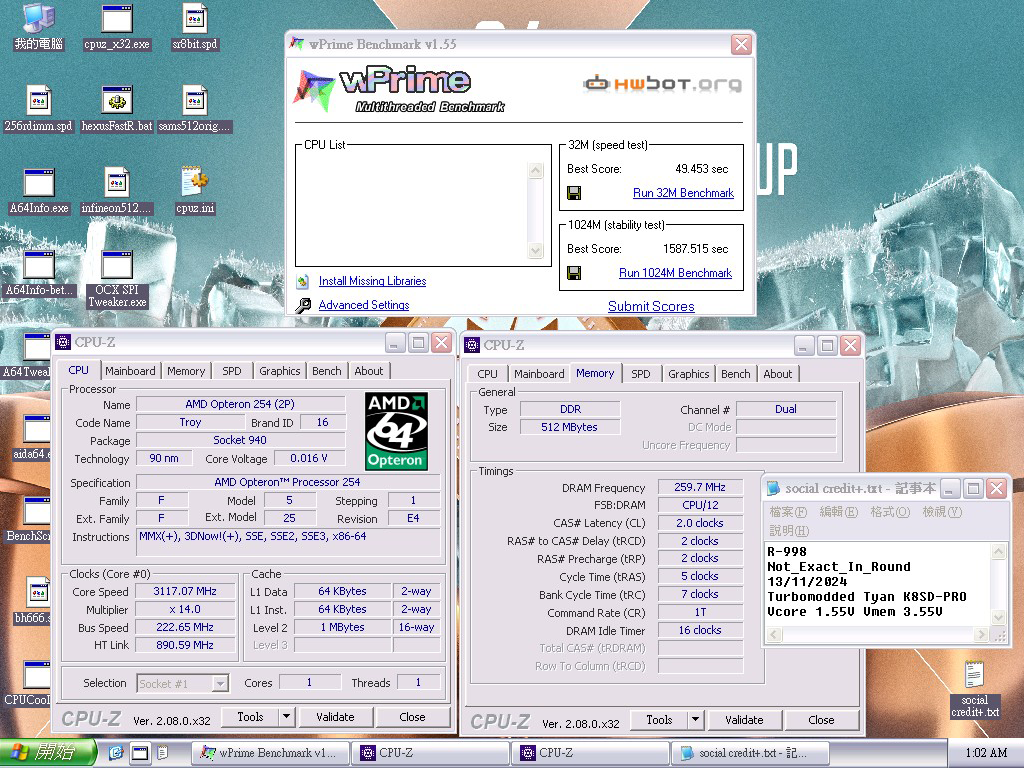This screenshot has width=1024, height=768.
Task: Click save icon under 1024M Best Score
Action: pos(574,273)
